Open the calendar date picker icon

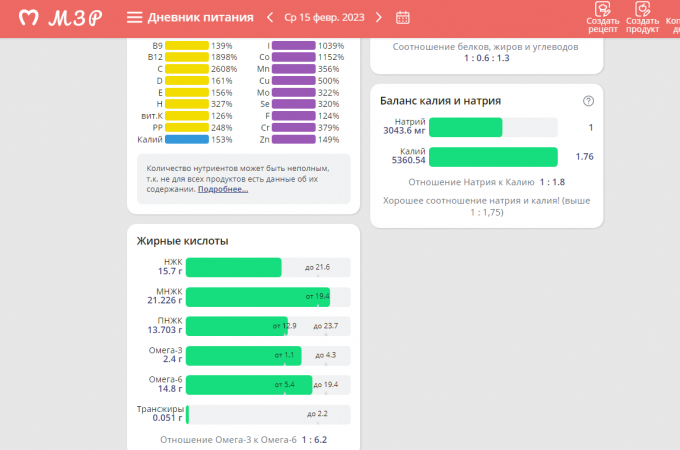[x=403, y=17]
